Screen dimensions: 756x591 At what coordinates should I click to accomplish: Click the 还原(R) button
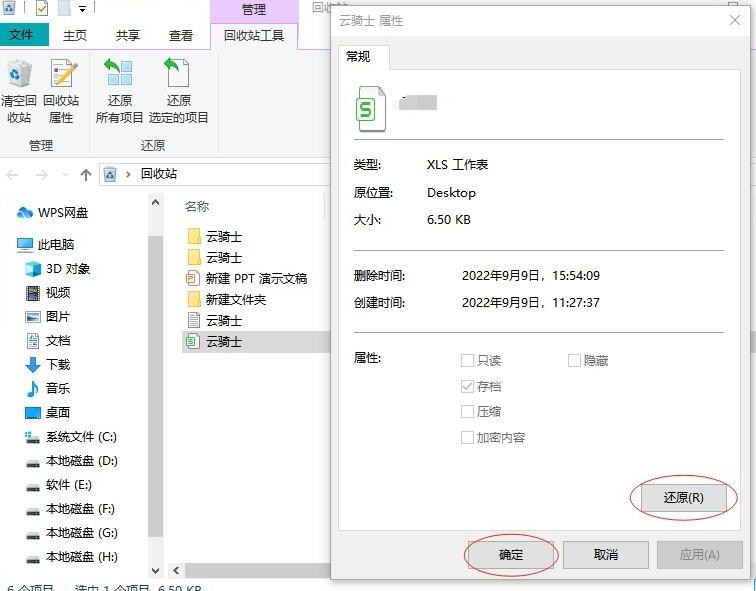click(x=684, y=497)
